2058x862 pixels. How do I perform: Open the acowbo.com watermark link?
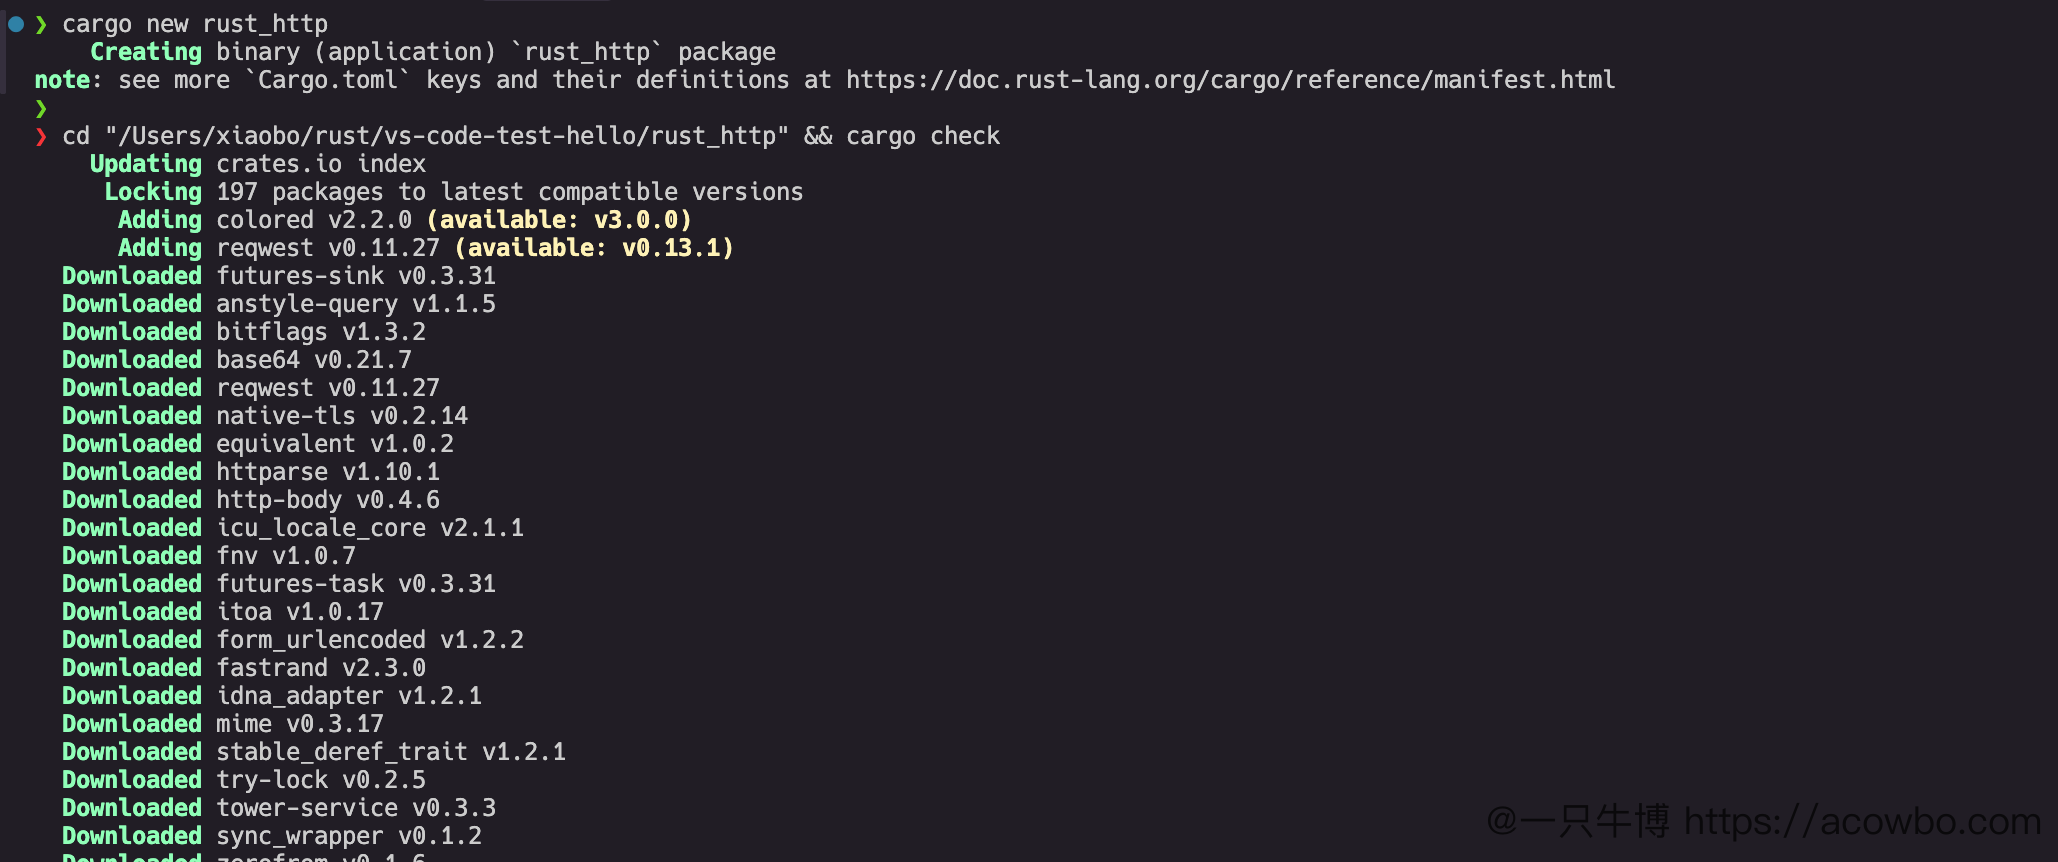pos(1862,821)
